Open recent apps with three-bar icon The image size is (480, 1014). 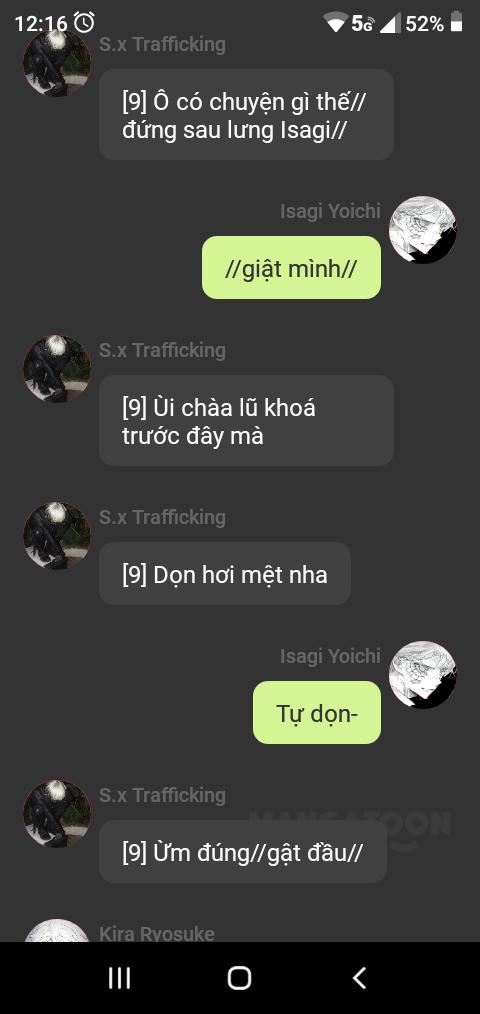pos(120,978)
